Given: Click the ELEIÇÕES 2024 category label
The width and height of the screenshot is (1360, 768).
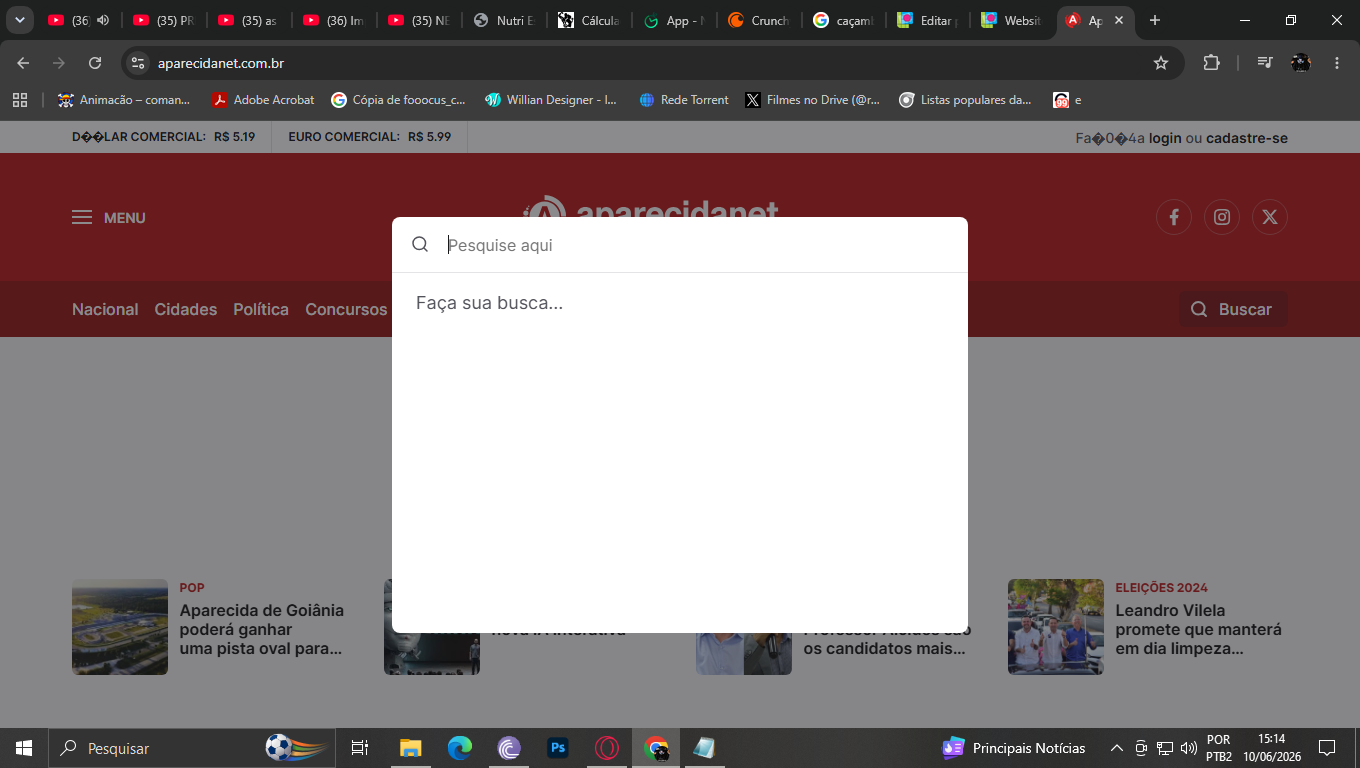Looking at the screenshot, I should pyautogui.click(x=1161, y=587).
